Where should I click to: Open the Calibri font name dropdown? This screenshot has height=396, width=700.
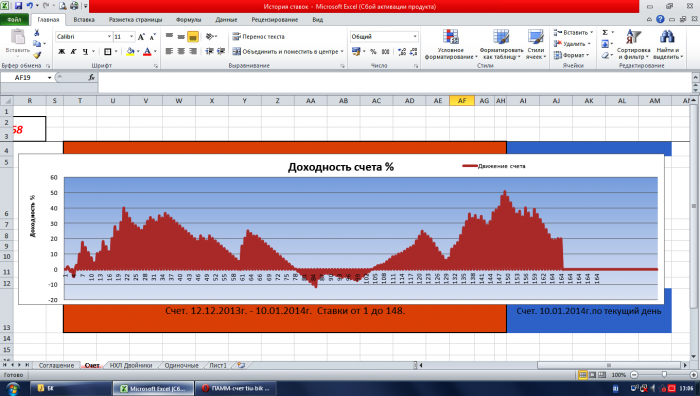84,37
